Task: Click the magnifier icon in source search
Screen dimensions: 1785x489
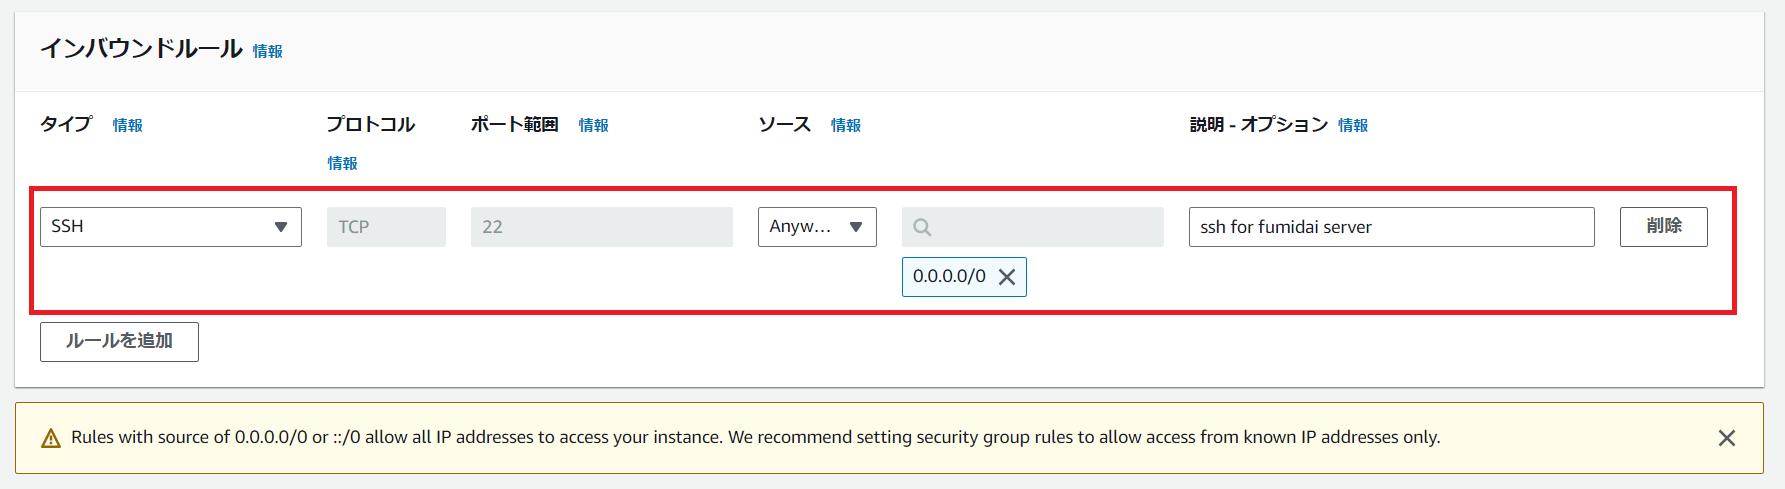Action: 922,228
